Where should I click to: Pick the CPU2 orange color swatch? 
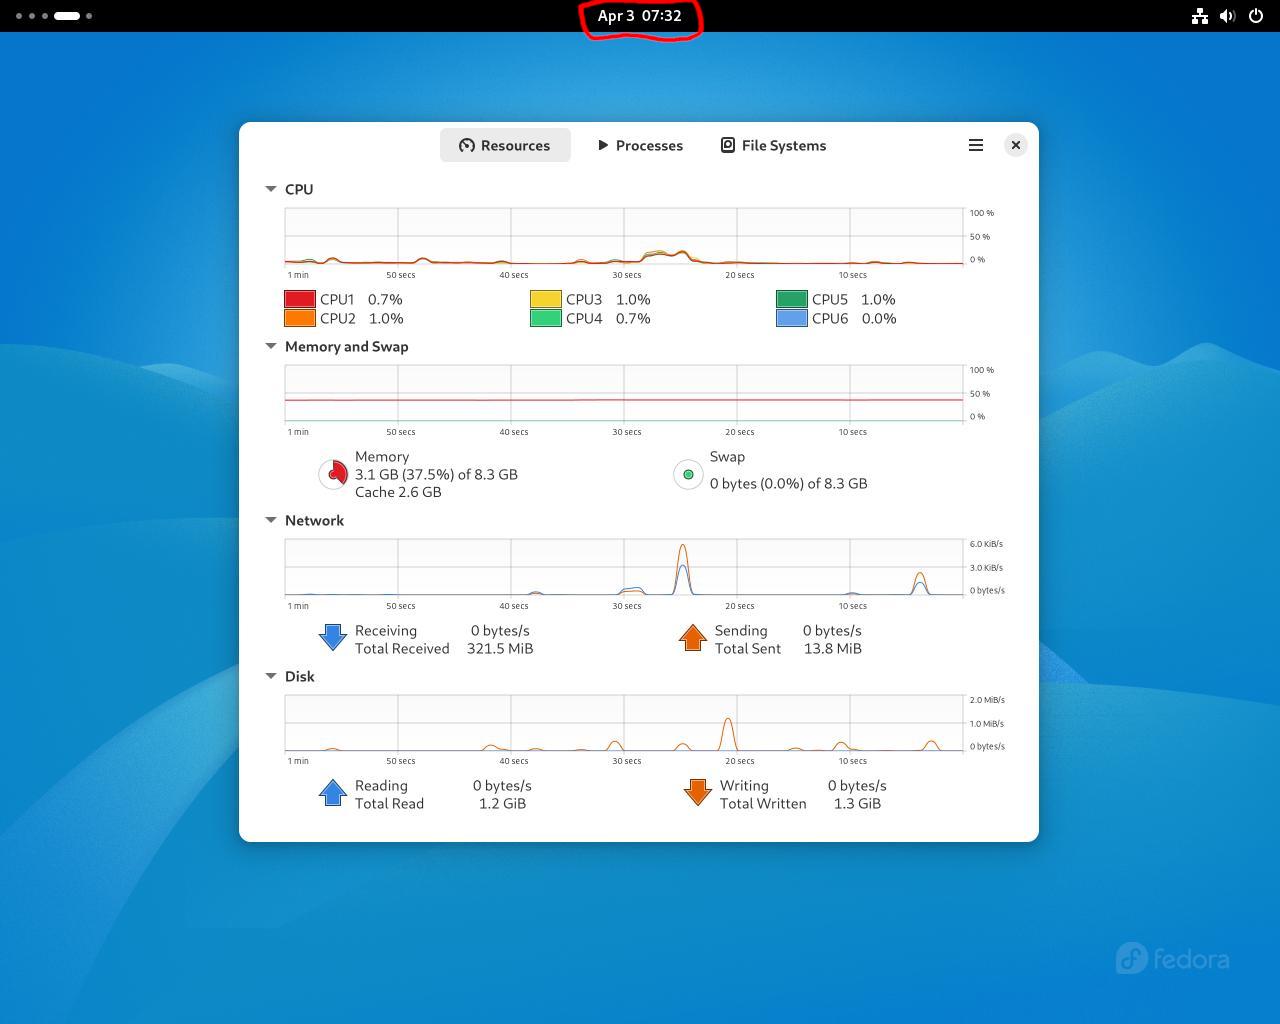click(x=300, y=318)
